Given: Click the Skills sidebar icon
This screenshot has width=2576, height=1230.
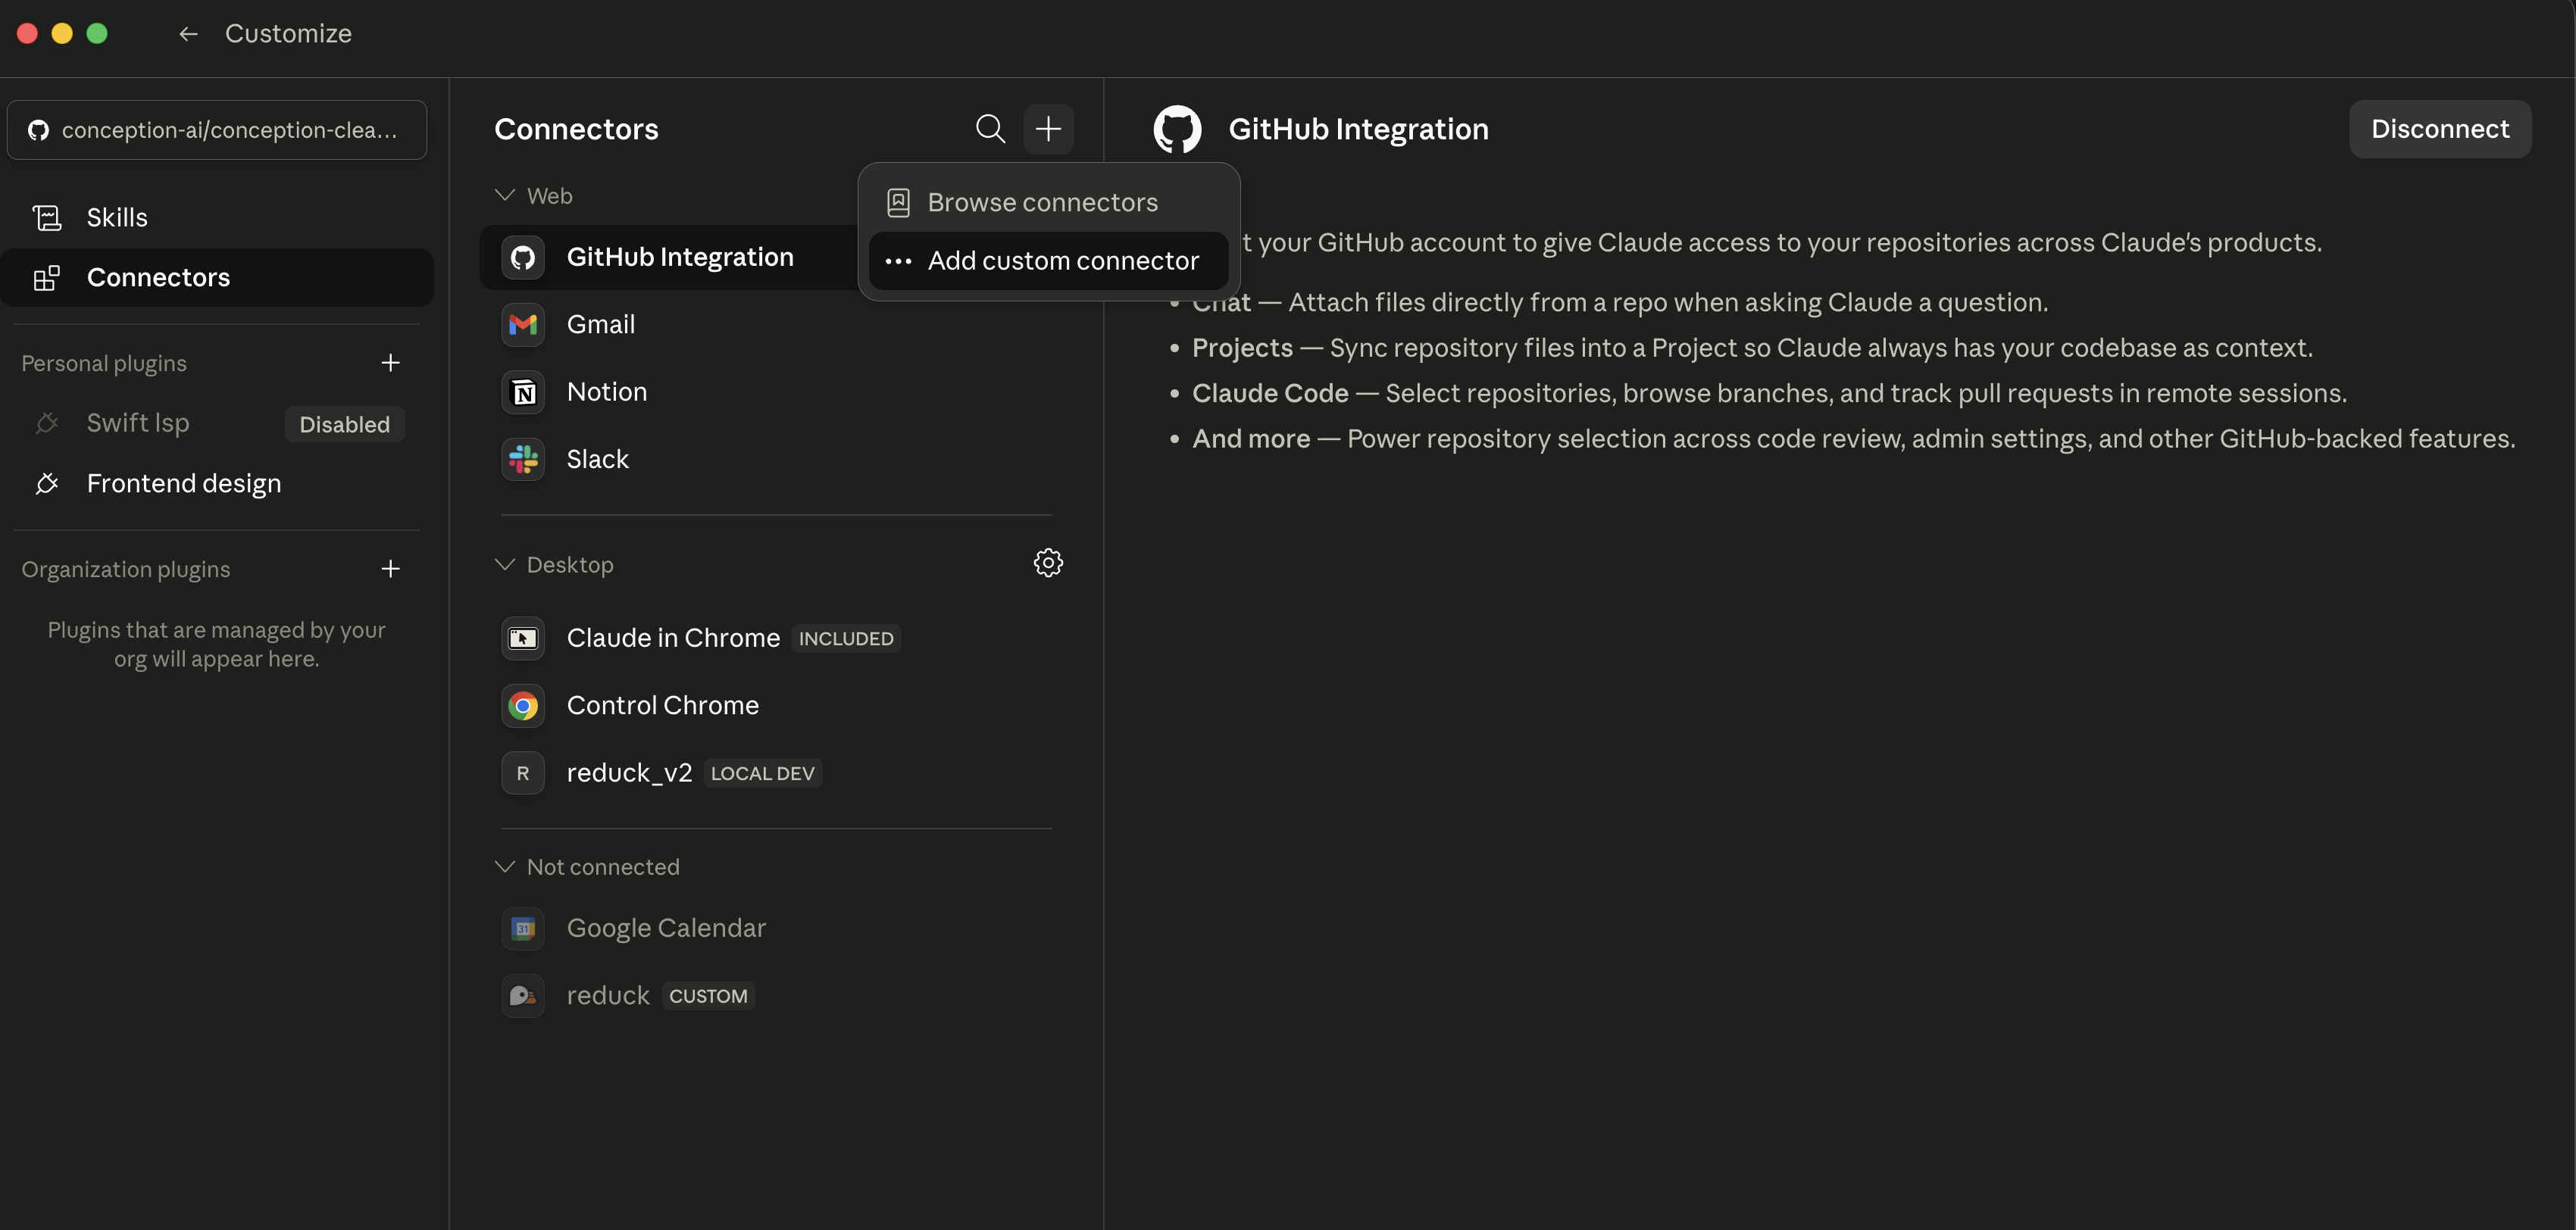Looking at the screenshot, I should [x=47, y=217].
